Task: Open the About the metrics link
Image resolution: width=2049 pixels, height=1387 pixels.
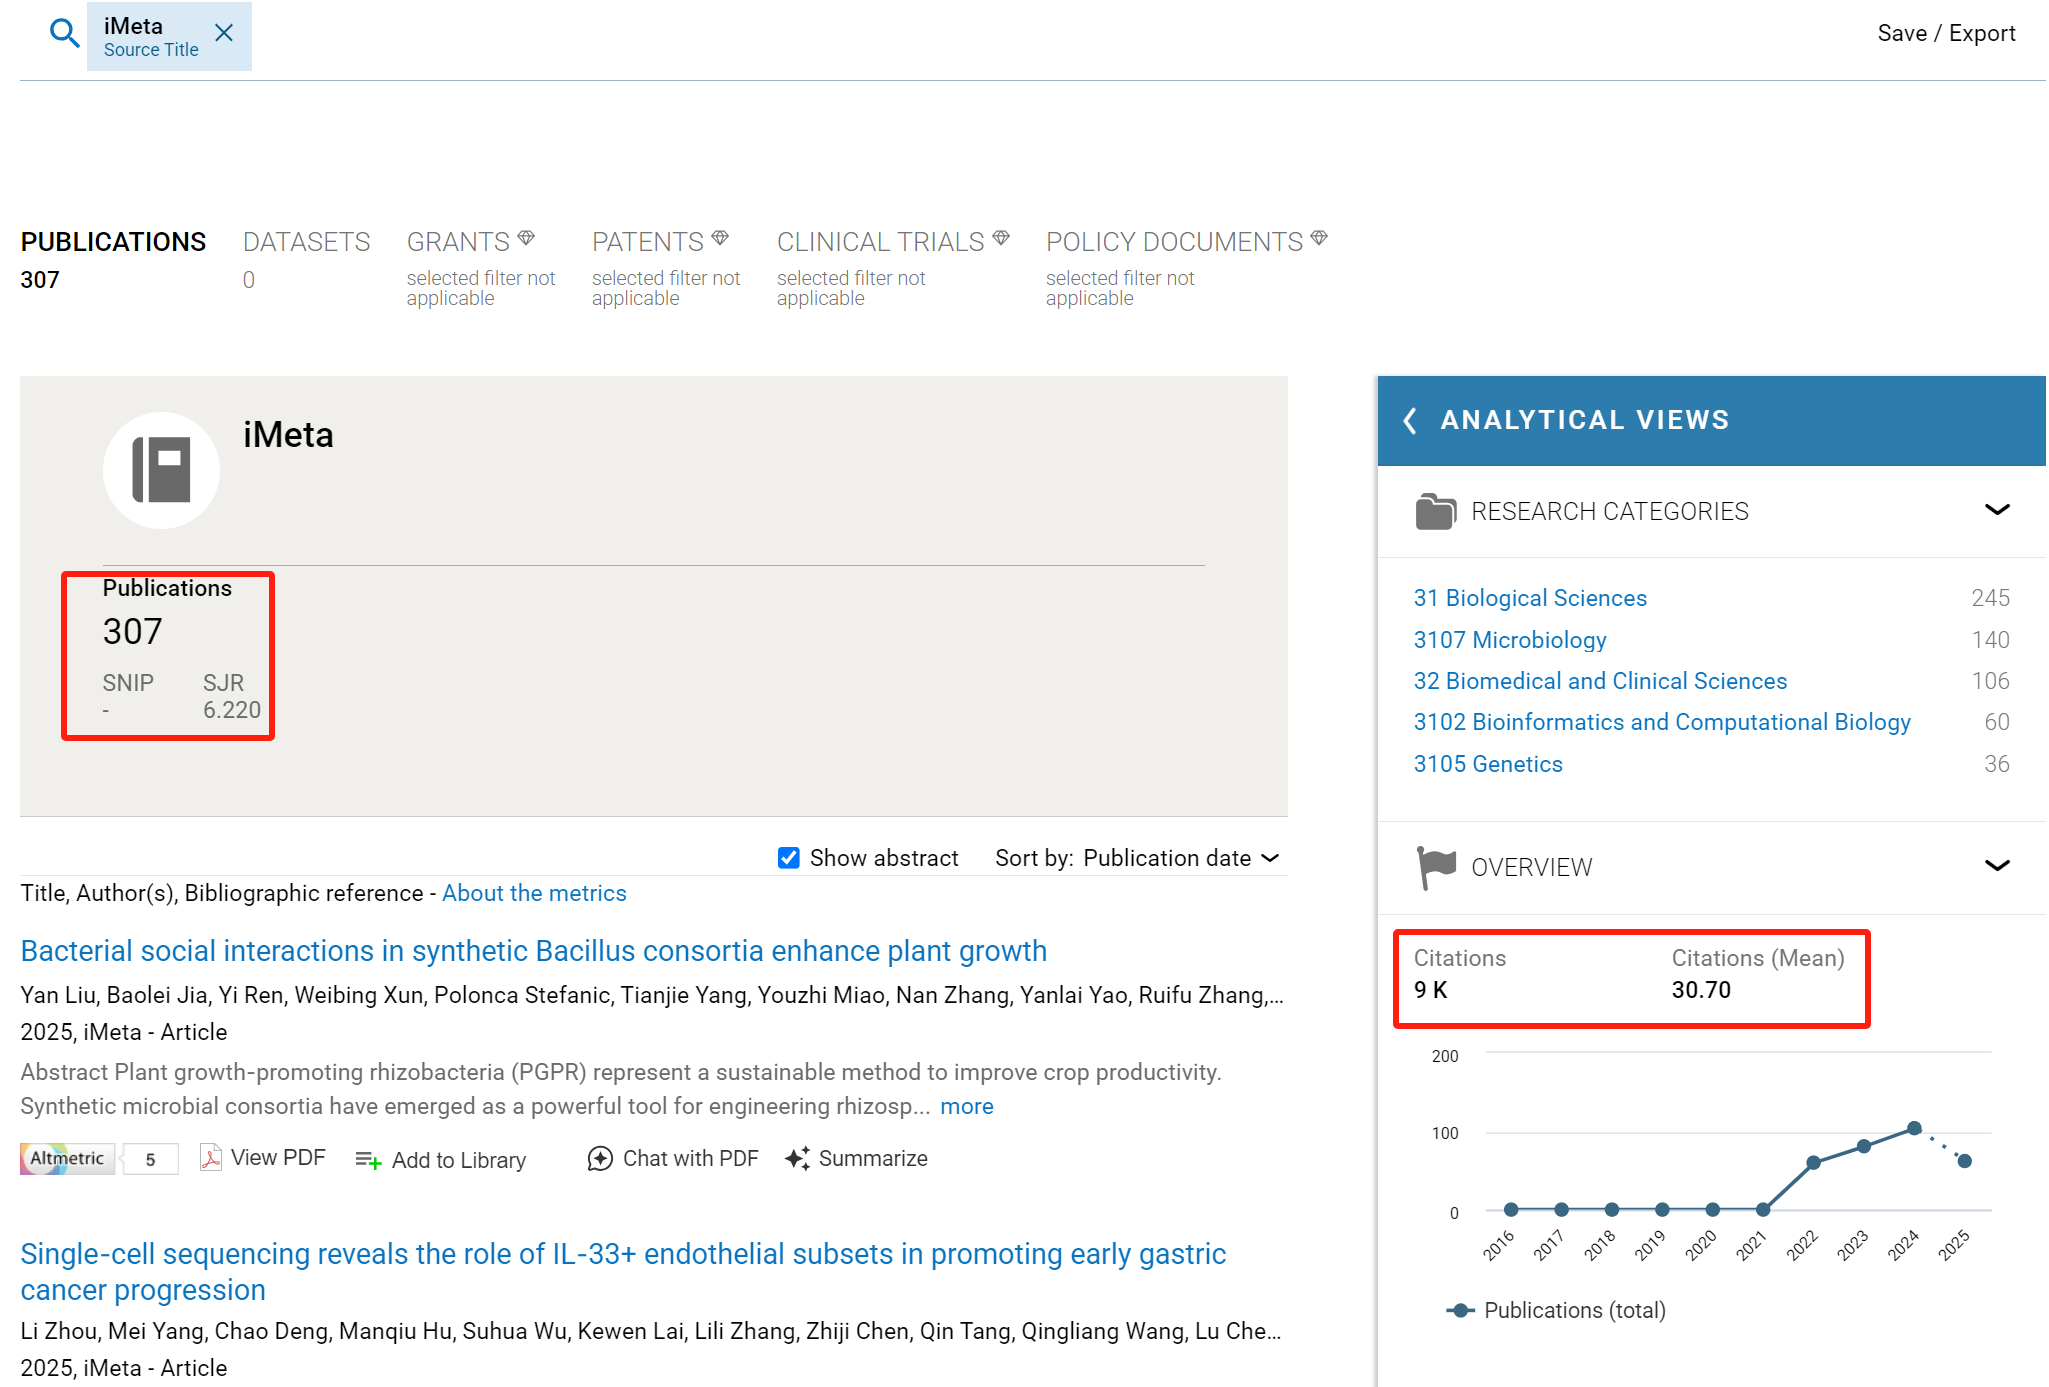Action: click(x=534, y=893)
